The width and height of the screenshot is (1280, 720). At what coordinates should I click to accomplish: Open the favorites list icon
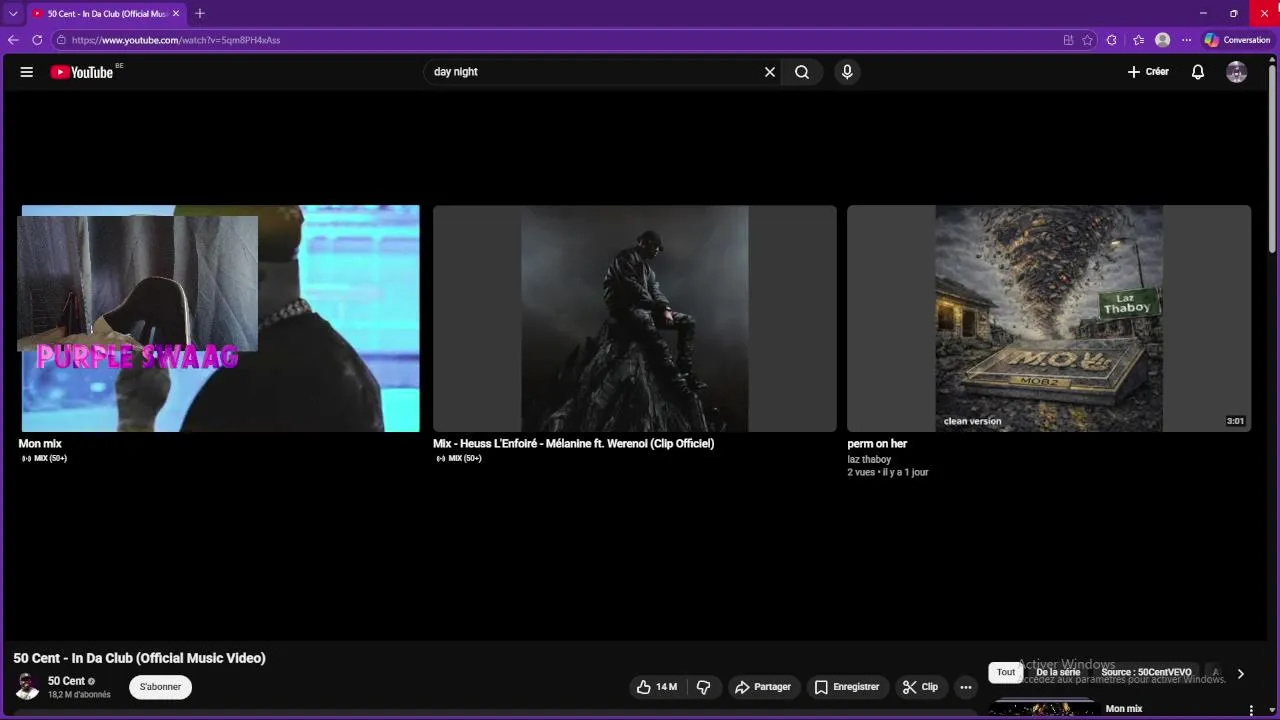1138,40
